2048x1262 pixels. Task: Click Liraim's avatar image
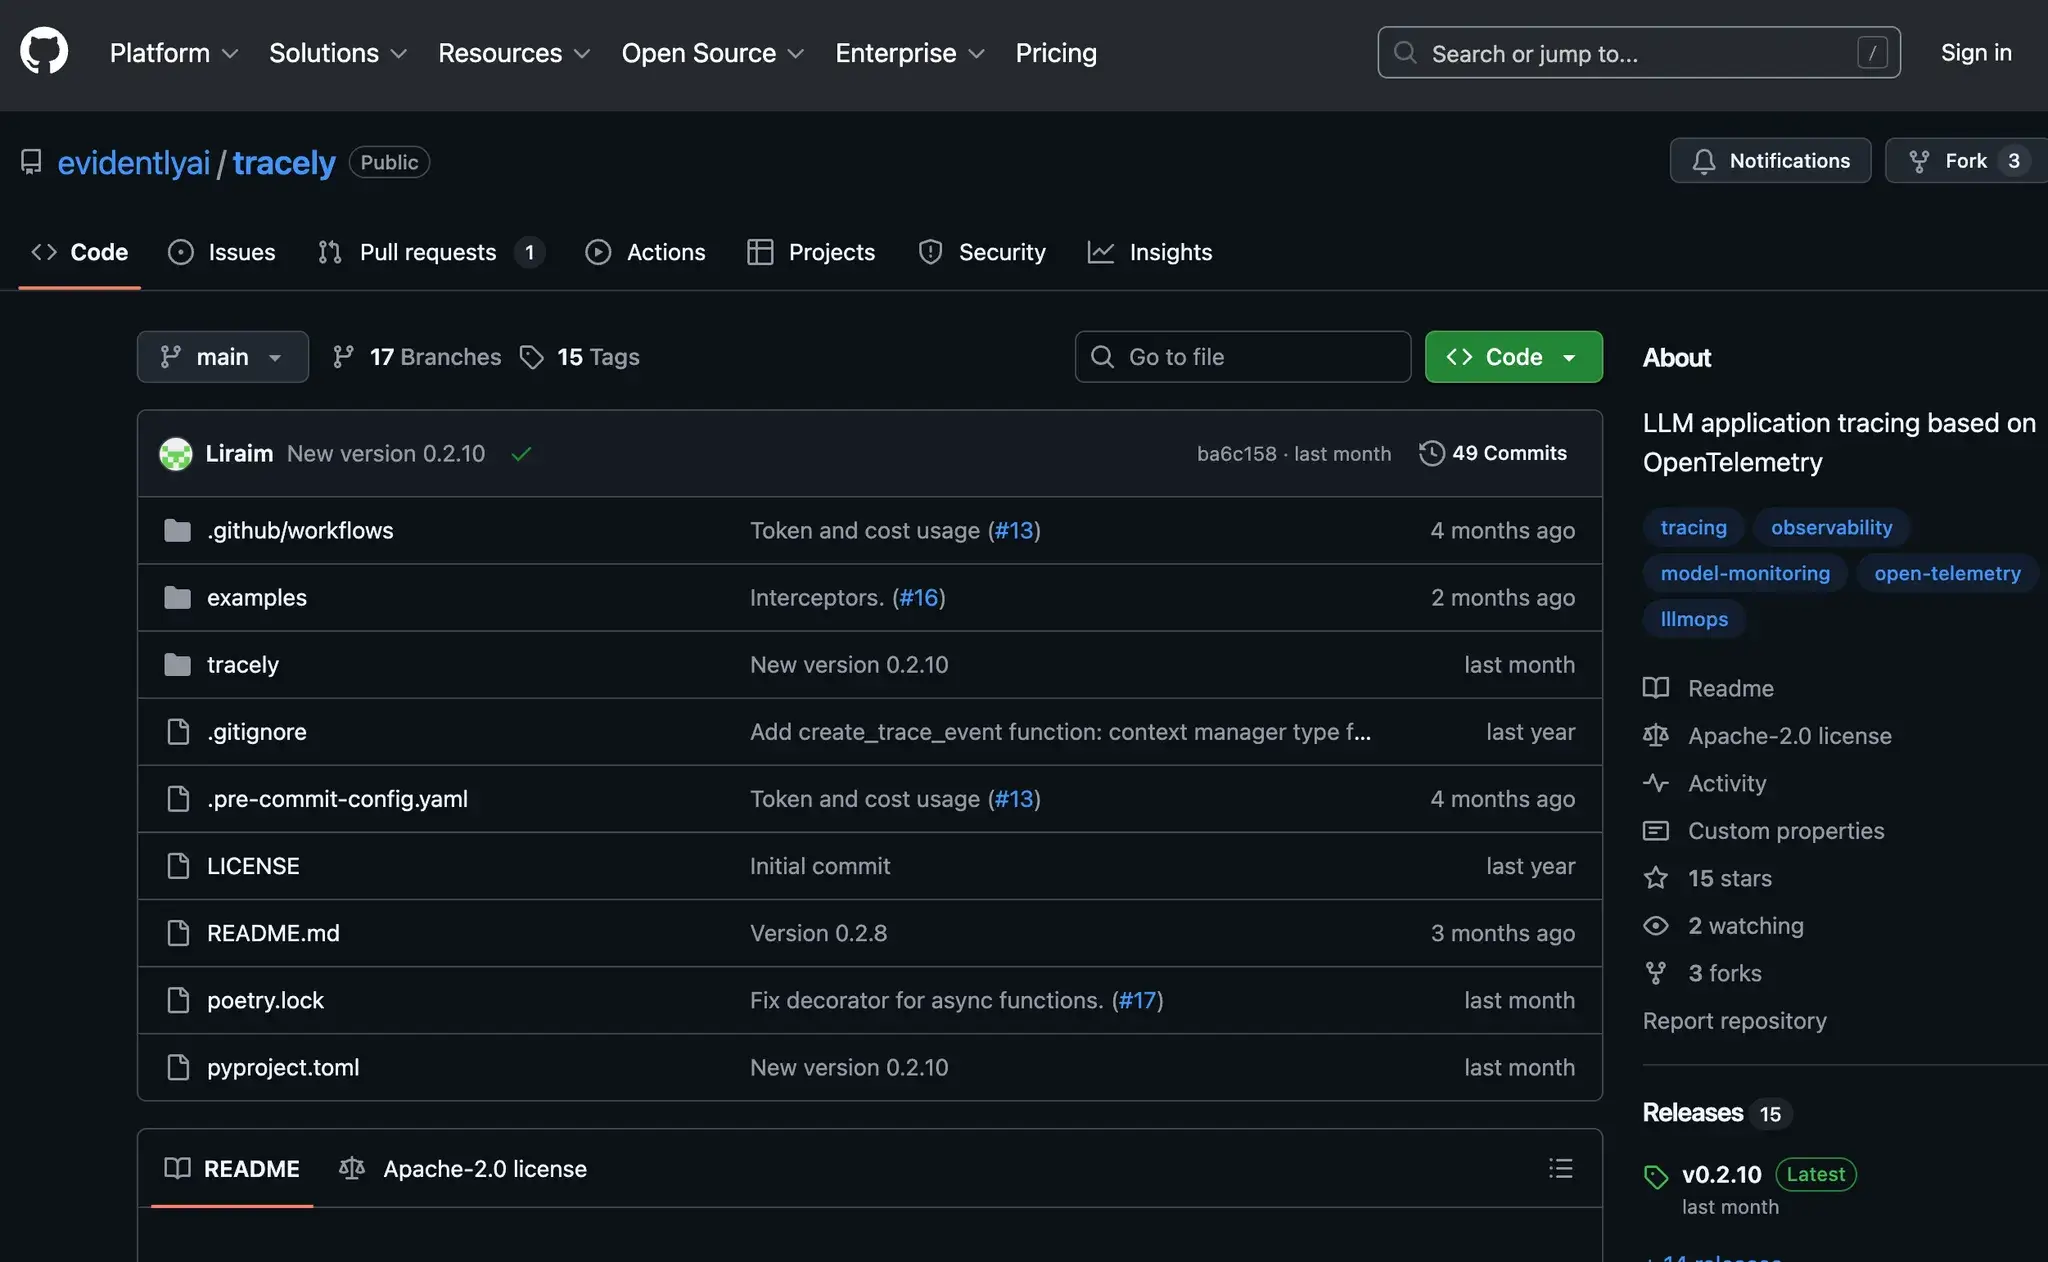click(x=176, y=454)
